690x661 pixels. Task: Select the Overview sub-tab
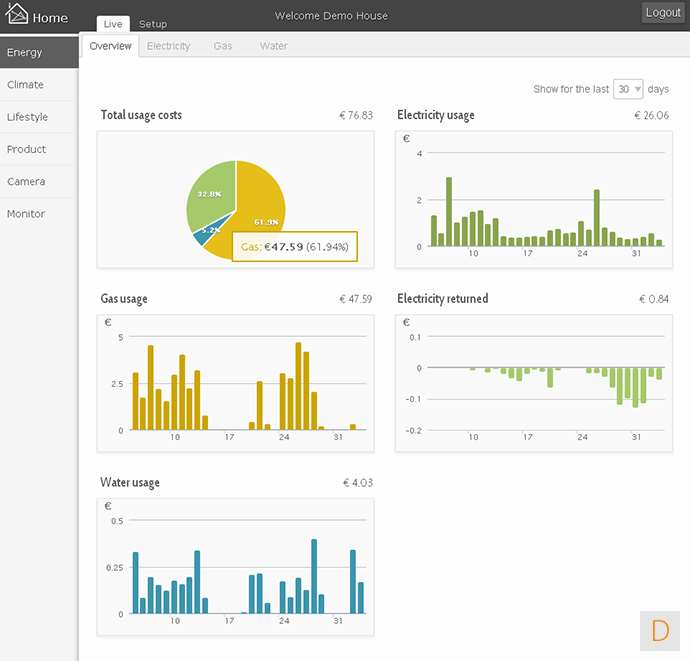pyautogui.click(x=110, y=46)
